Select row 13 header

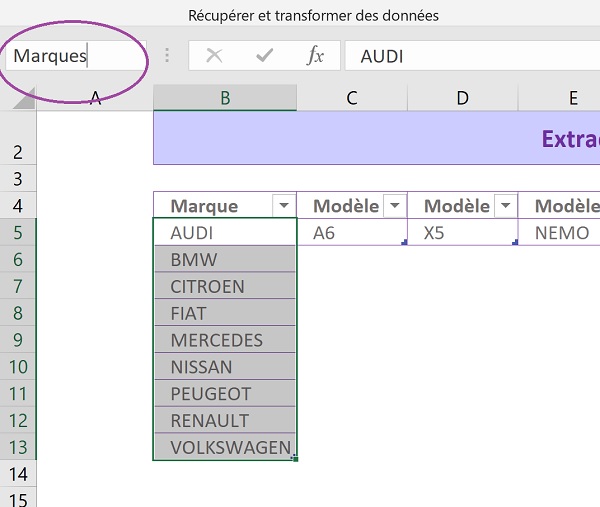18,447
